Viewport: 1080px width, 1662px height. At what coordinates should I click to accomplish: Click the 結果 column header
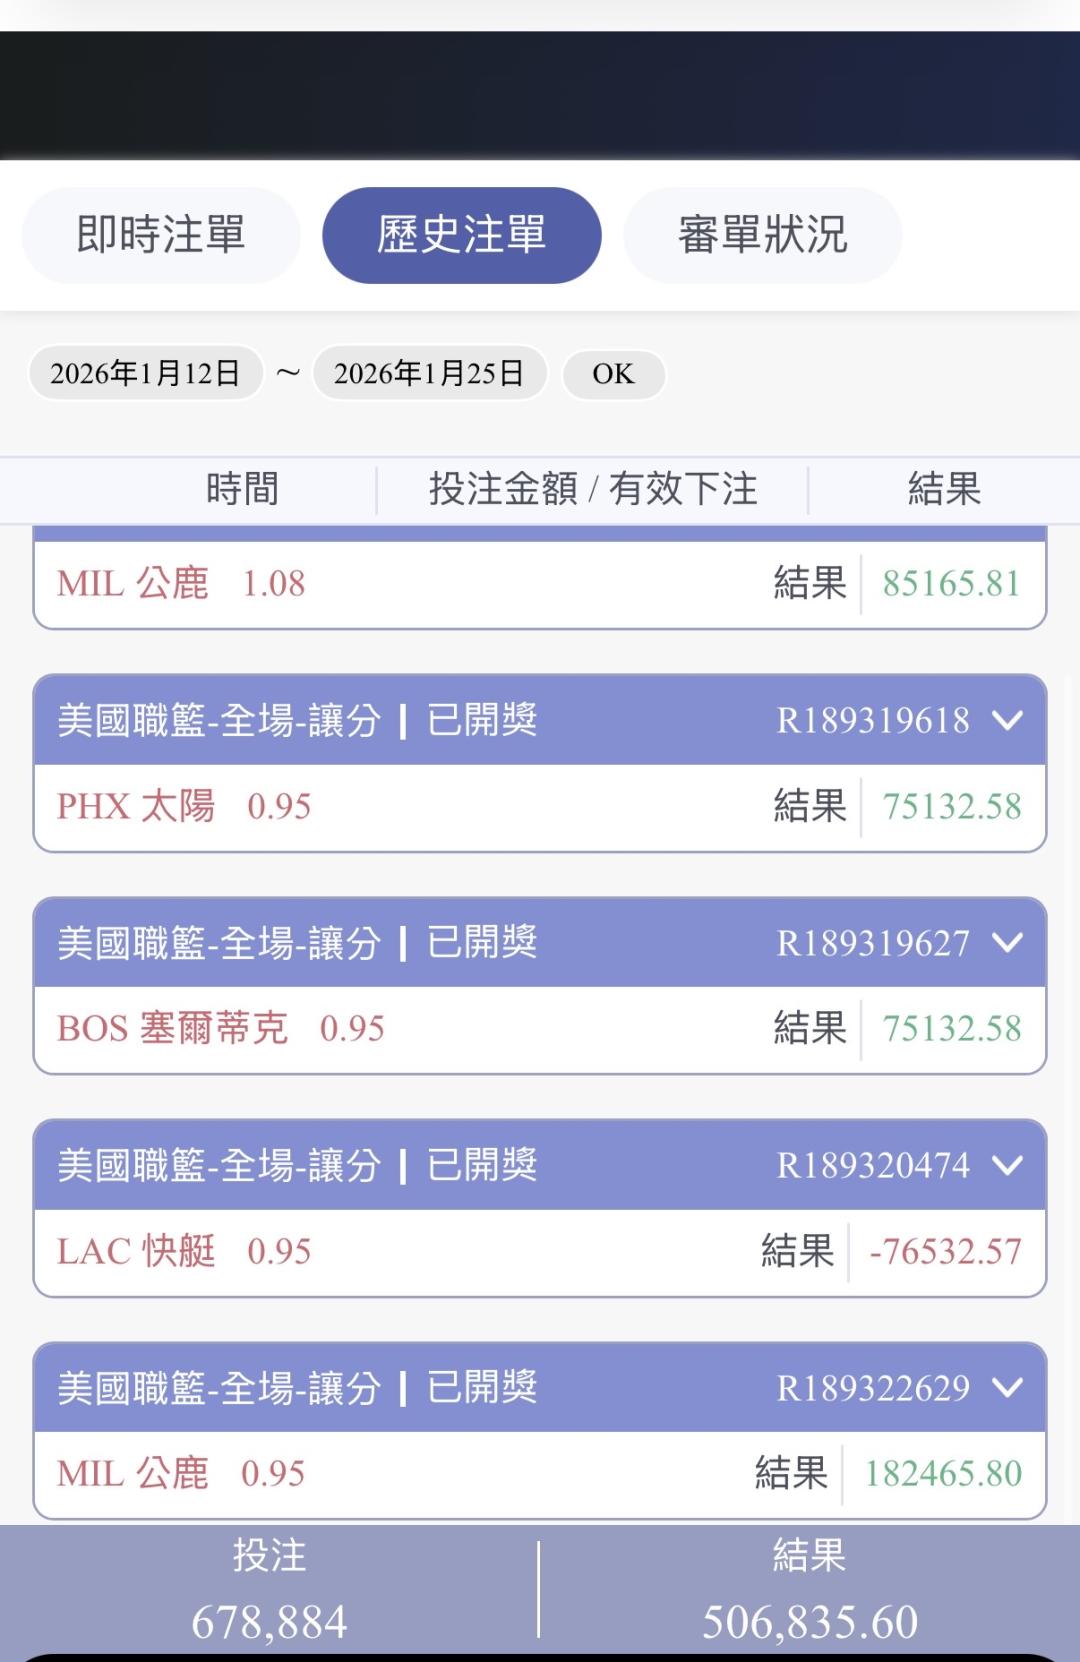(x=943, y=489)
